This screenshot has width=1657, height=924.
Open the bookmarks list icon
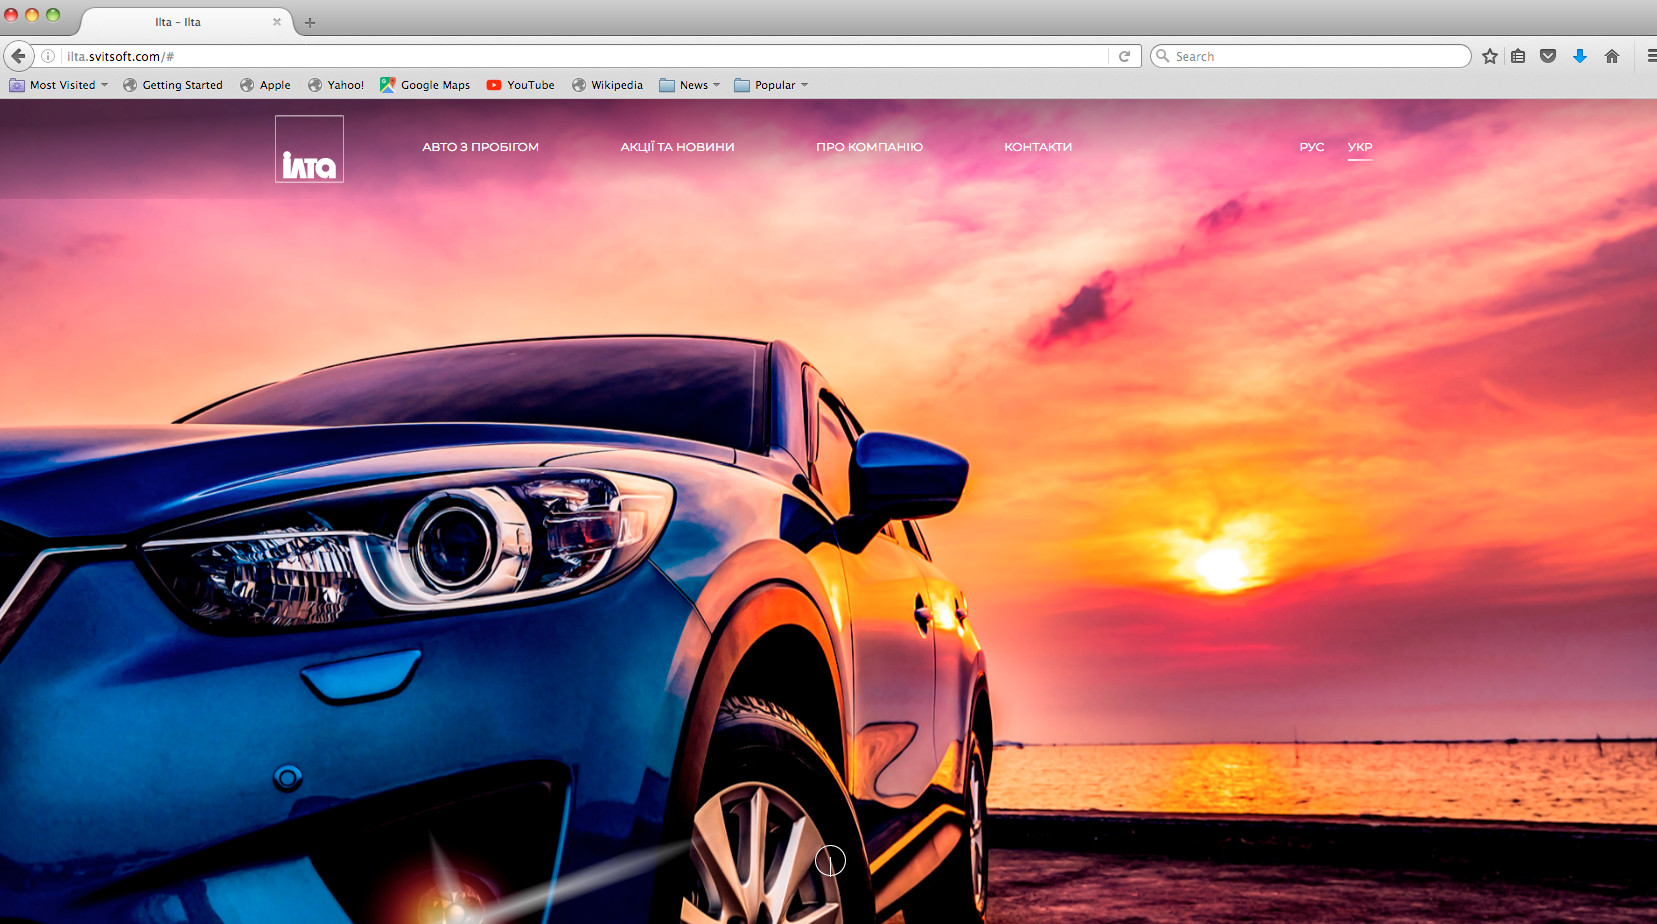point(1518,56)
